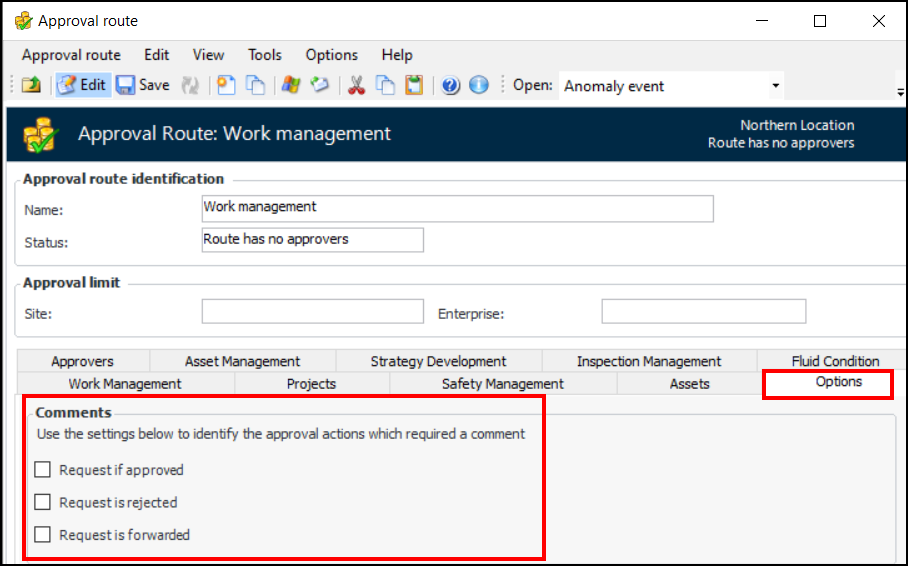
Task: Click the Cut scissors icon
Action: (356, 85)
